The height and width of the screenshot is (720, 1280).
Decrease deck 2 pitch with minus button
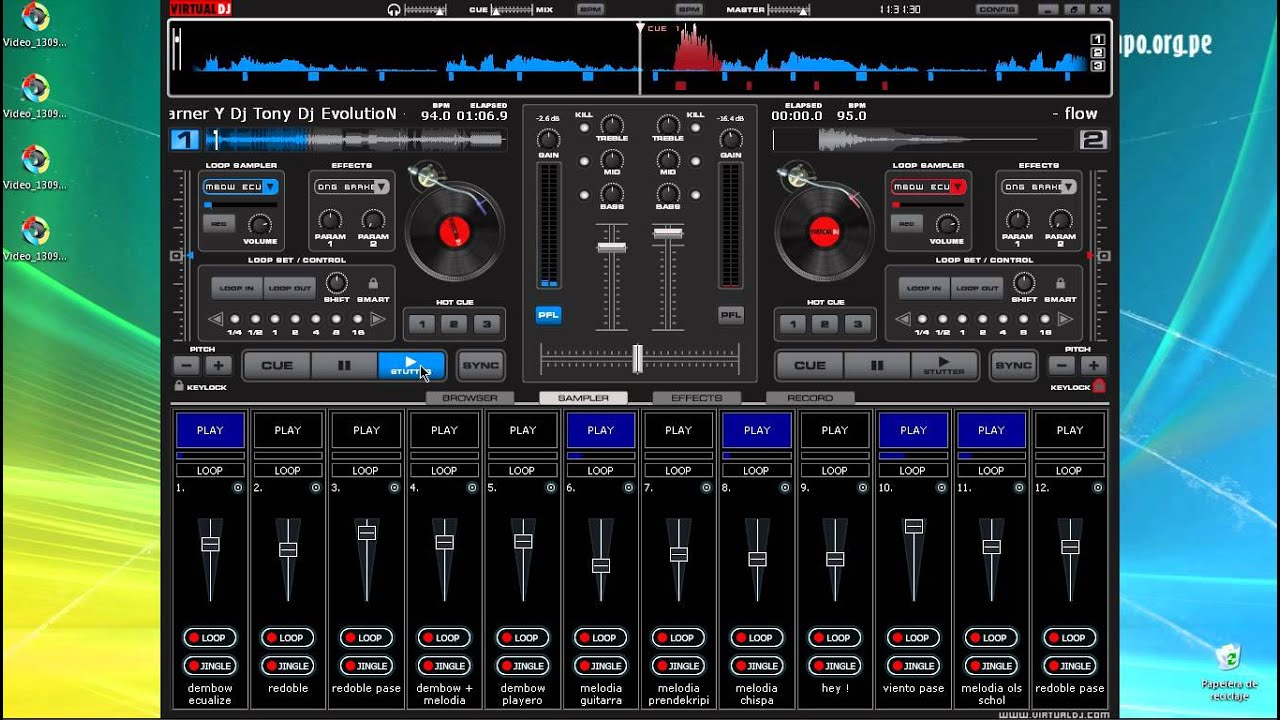point(1060,366)
